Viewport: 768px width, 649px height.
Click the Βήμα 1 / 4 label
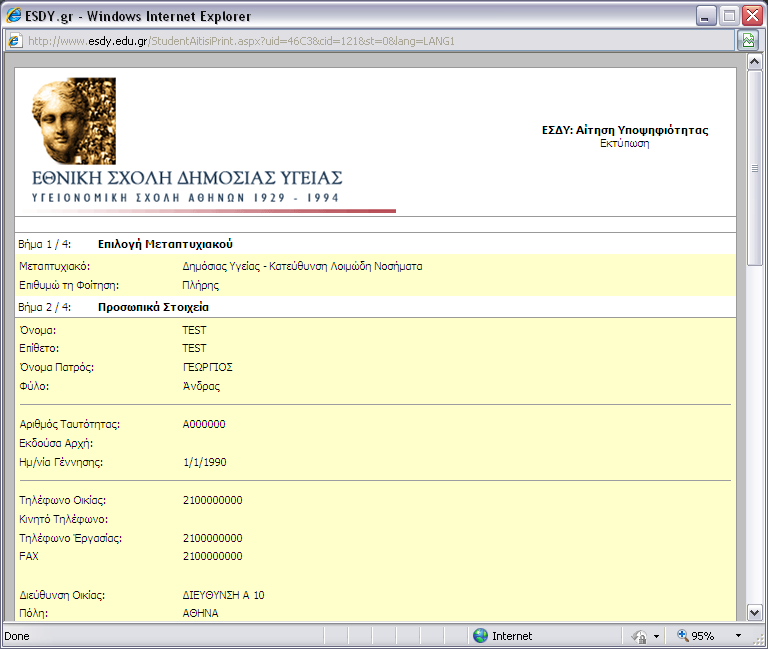point(45,244)
